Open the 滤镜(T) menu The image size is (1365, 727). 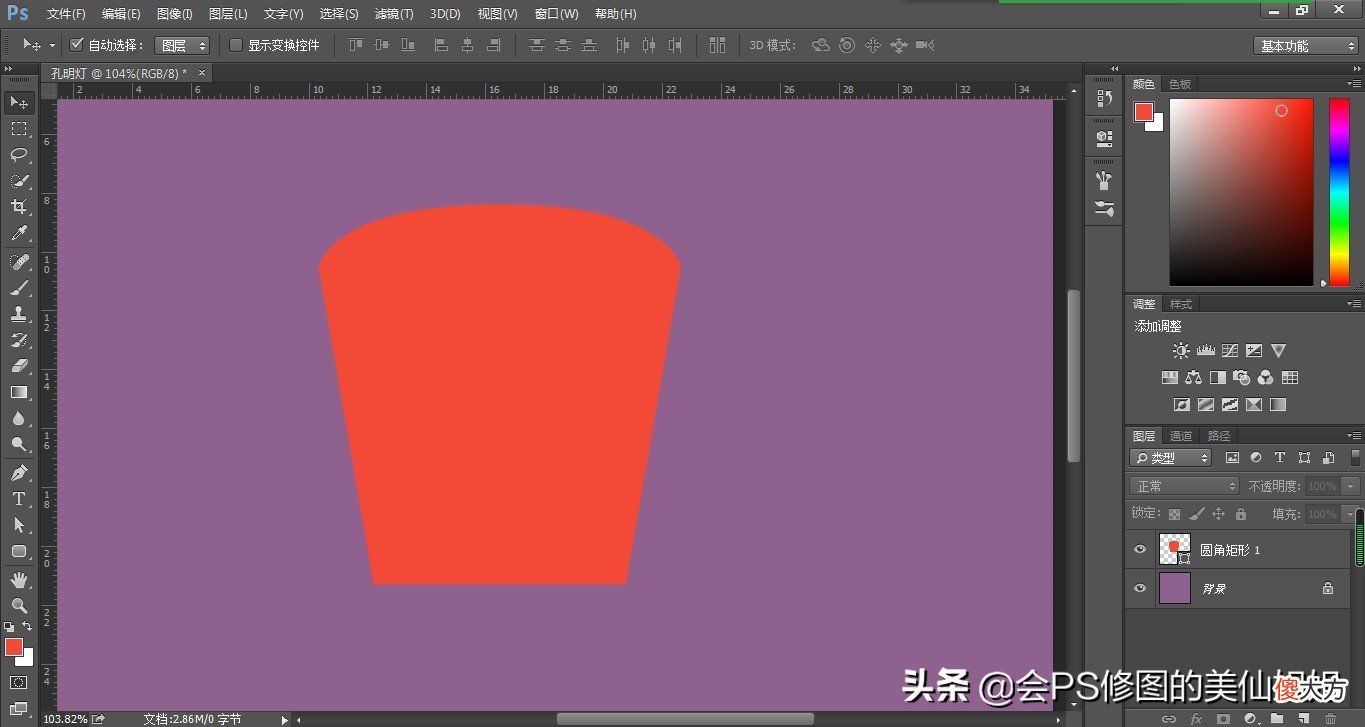393,14
